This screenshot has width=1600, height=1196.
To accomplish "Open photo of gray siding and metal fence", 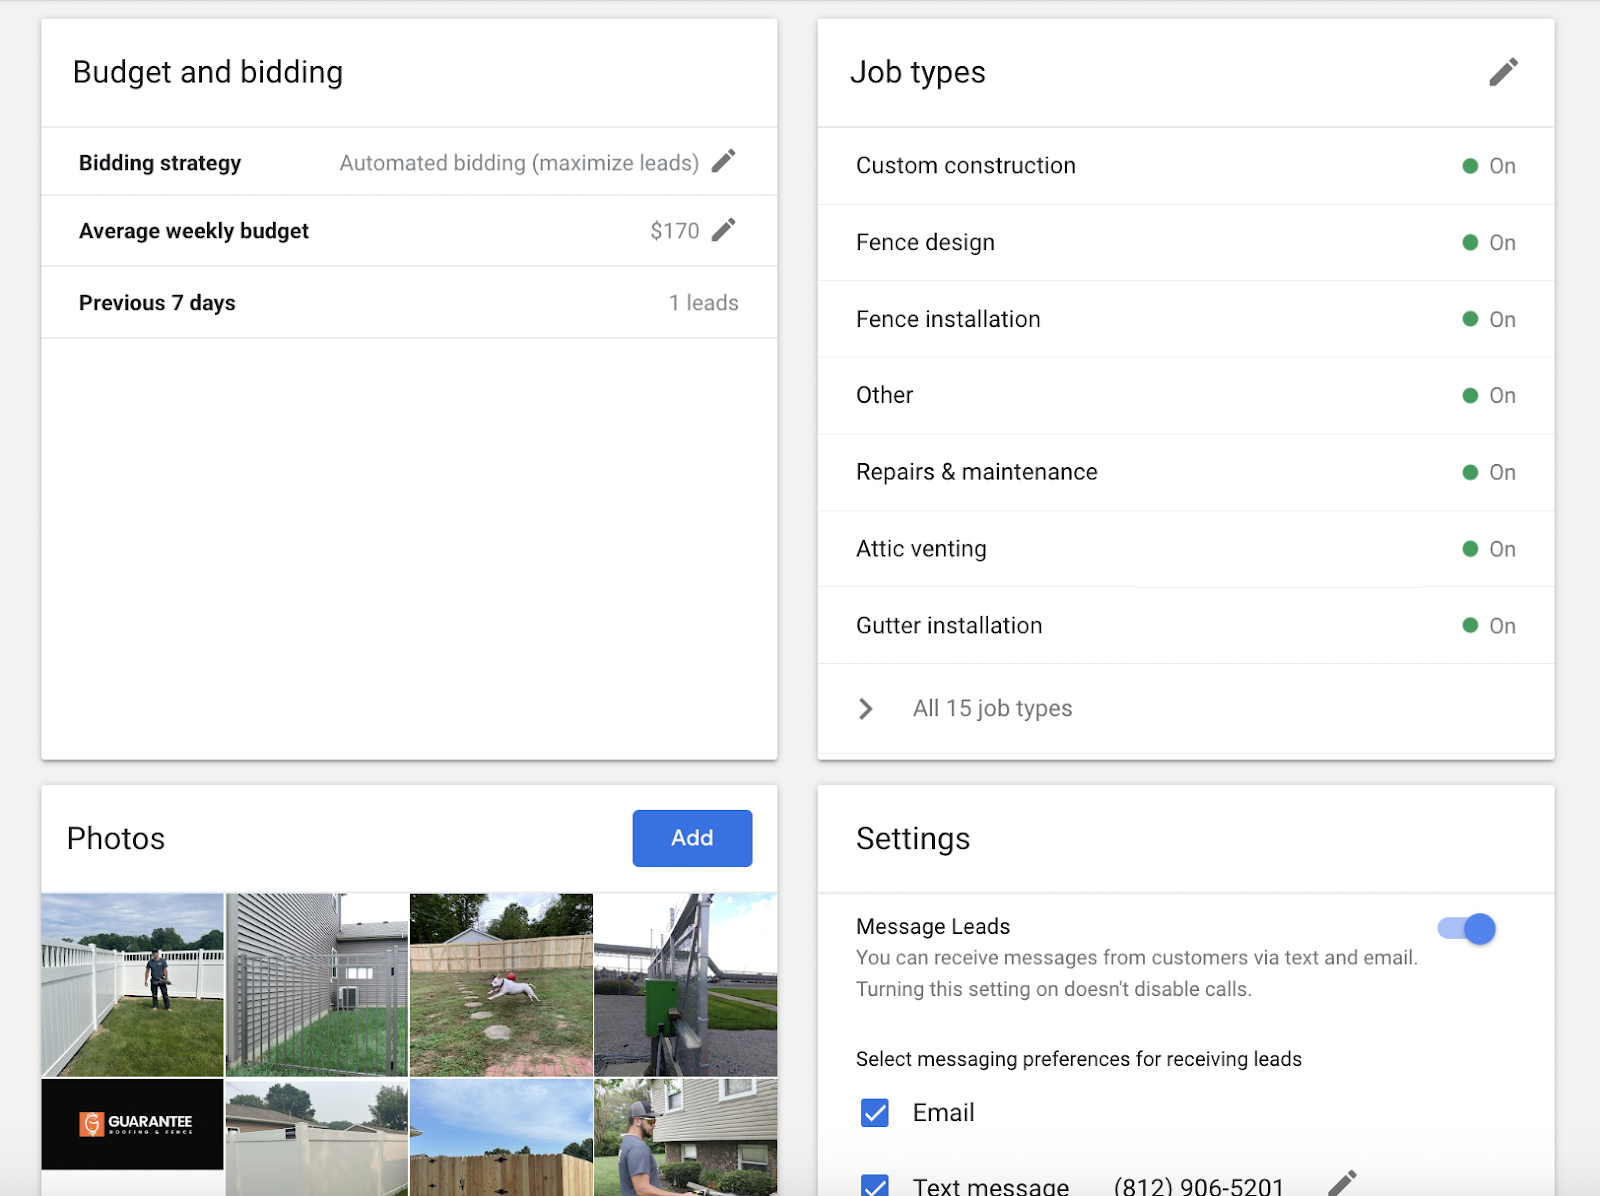I will (x=317, y=985).
